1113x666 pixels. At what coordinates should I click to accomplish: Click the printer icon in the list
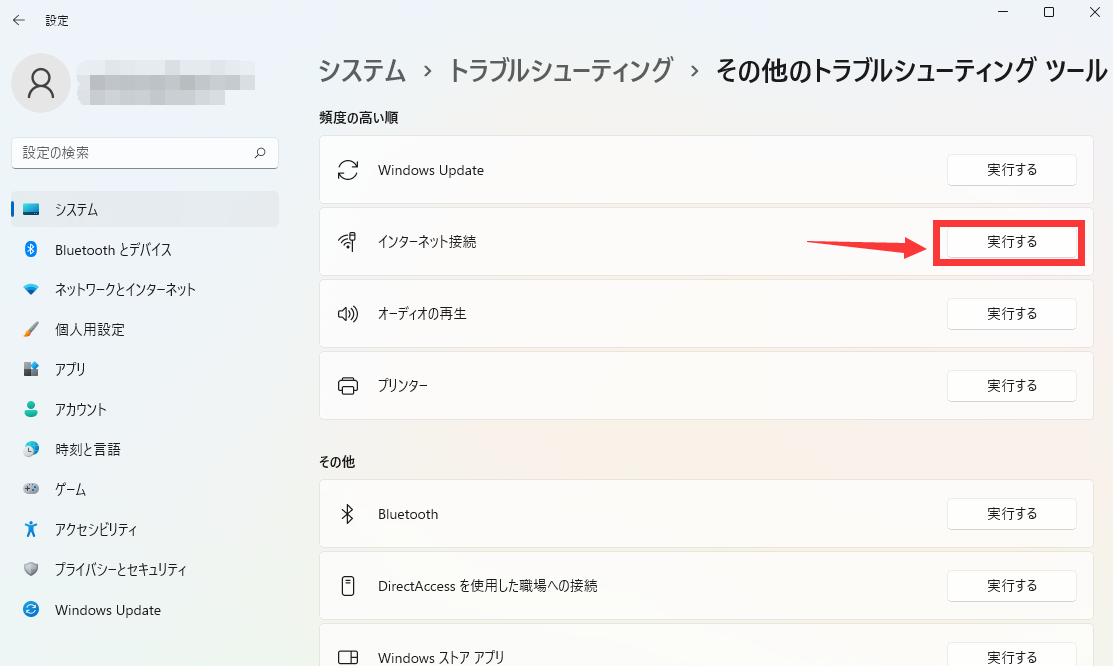point(347,386)
